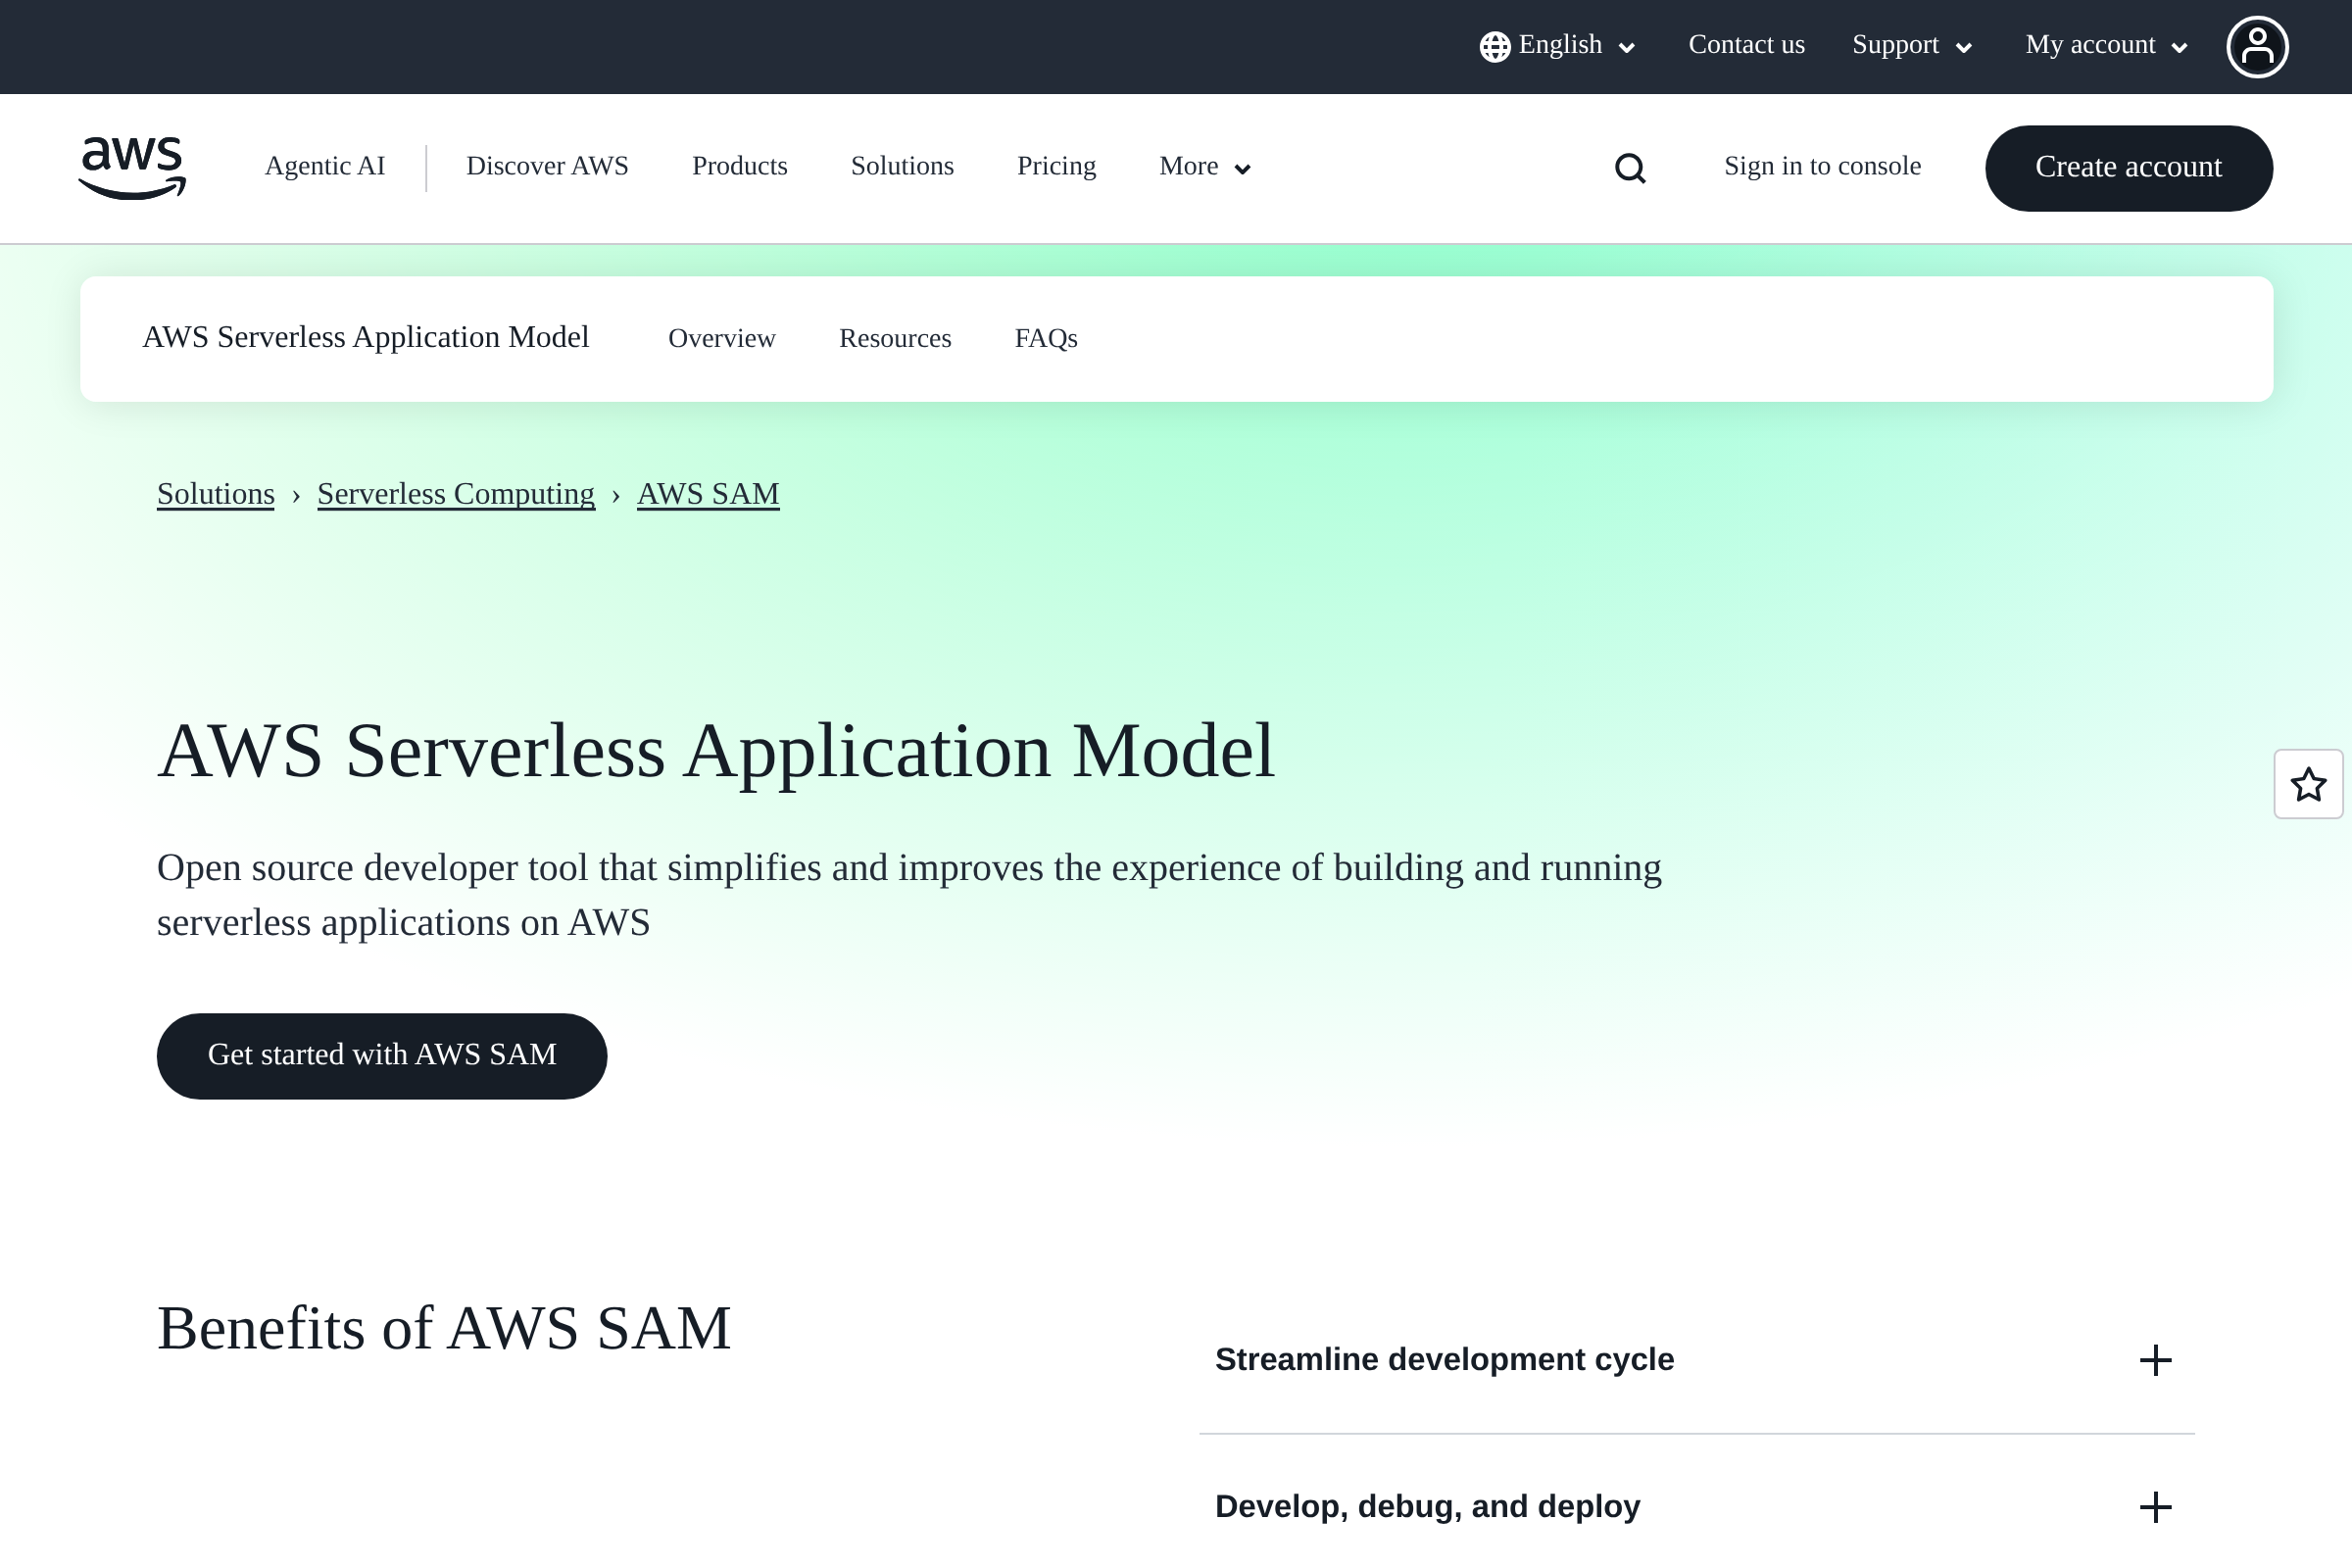The image size is (2352, 1568).
Task: Switch to the Overview tab
Action: coord(721,339)
